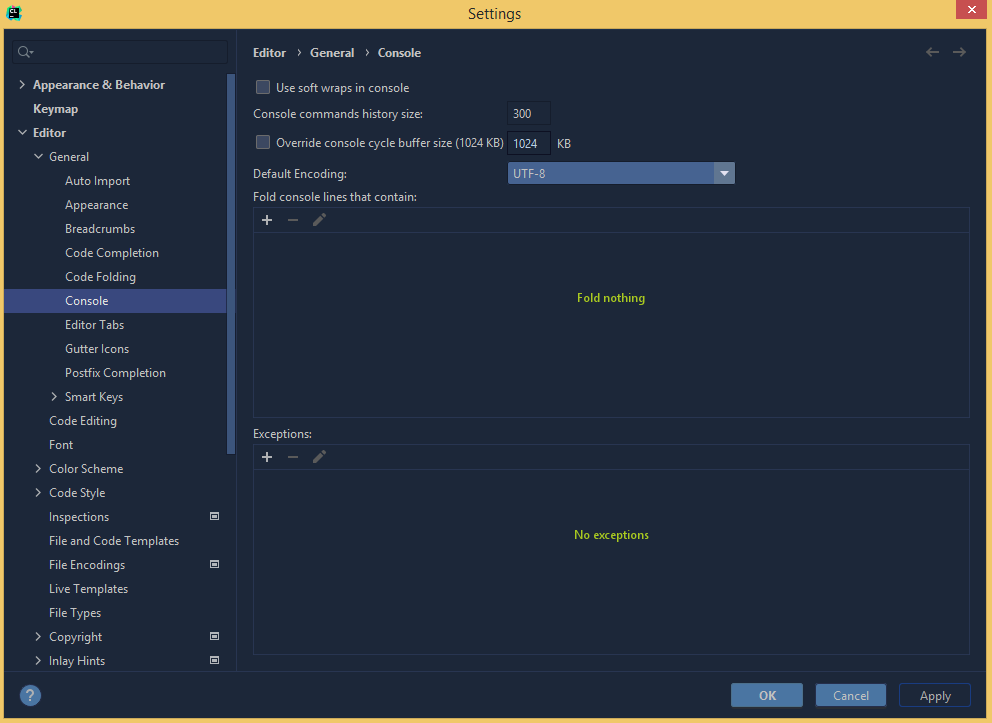Click the CLion app icon in title bar
This screenshot has height=723, width=992.
click(x=13, y=13)
